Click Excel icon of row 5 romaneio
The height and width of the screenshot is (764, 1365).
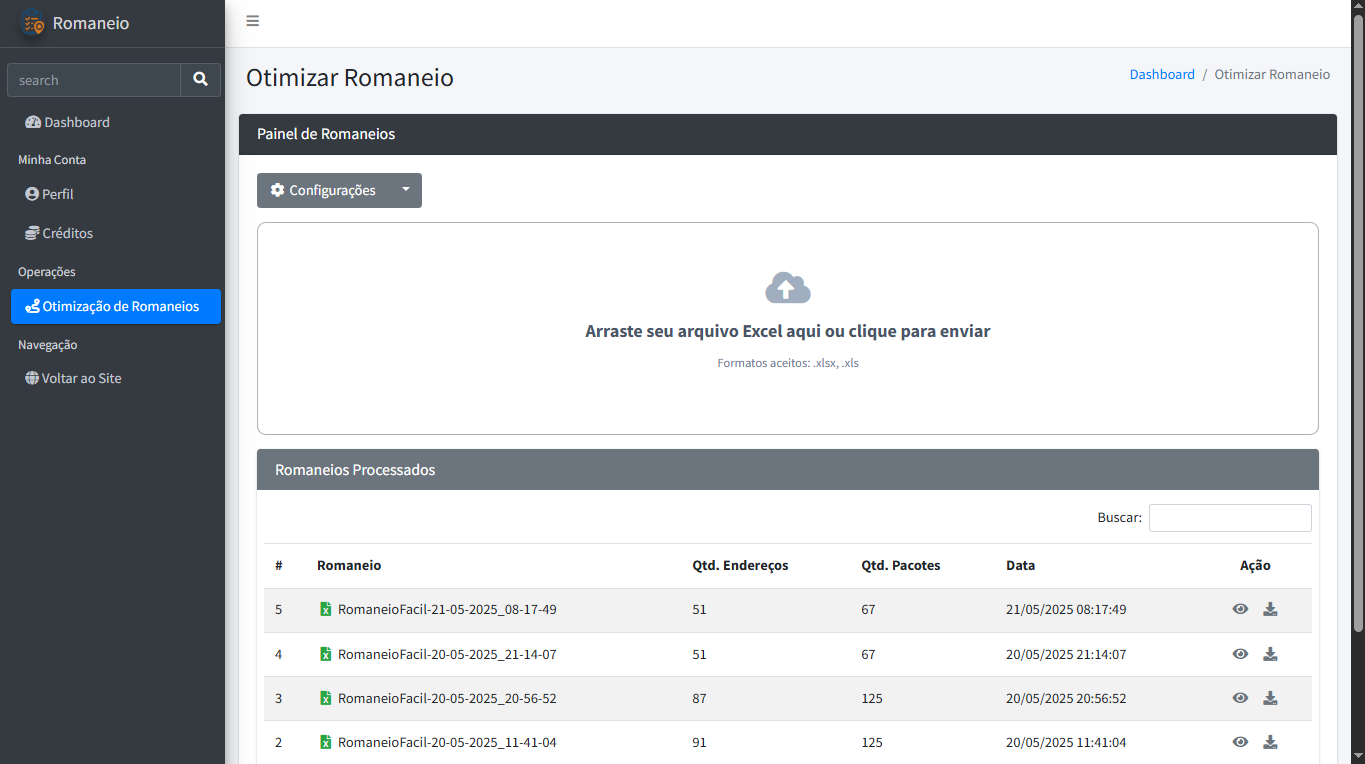[325, 609]
